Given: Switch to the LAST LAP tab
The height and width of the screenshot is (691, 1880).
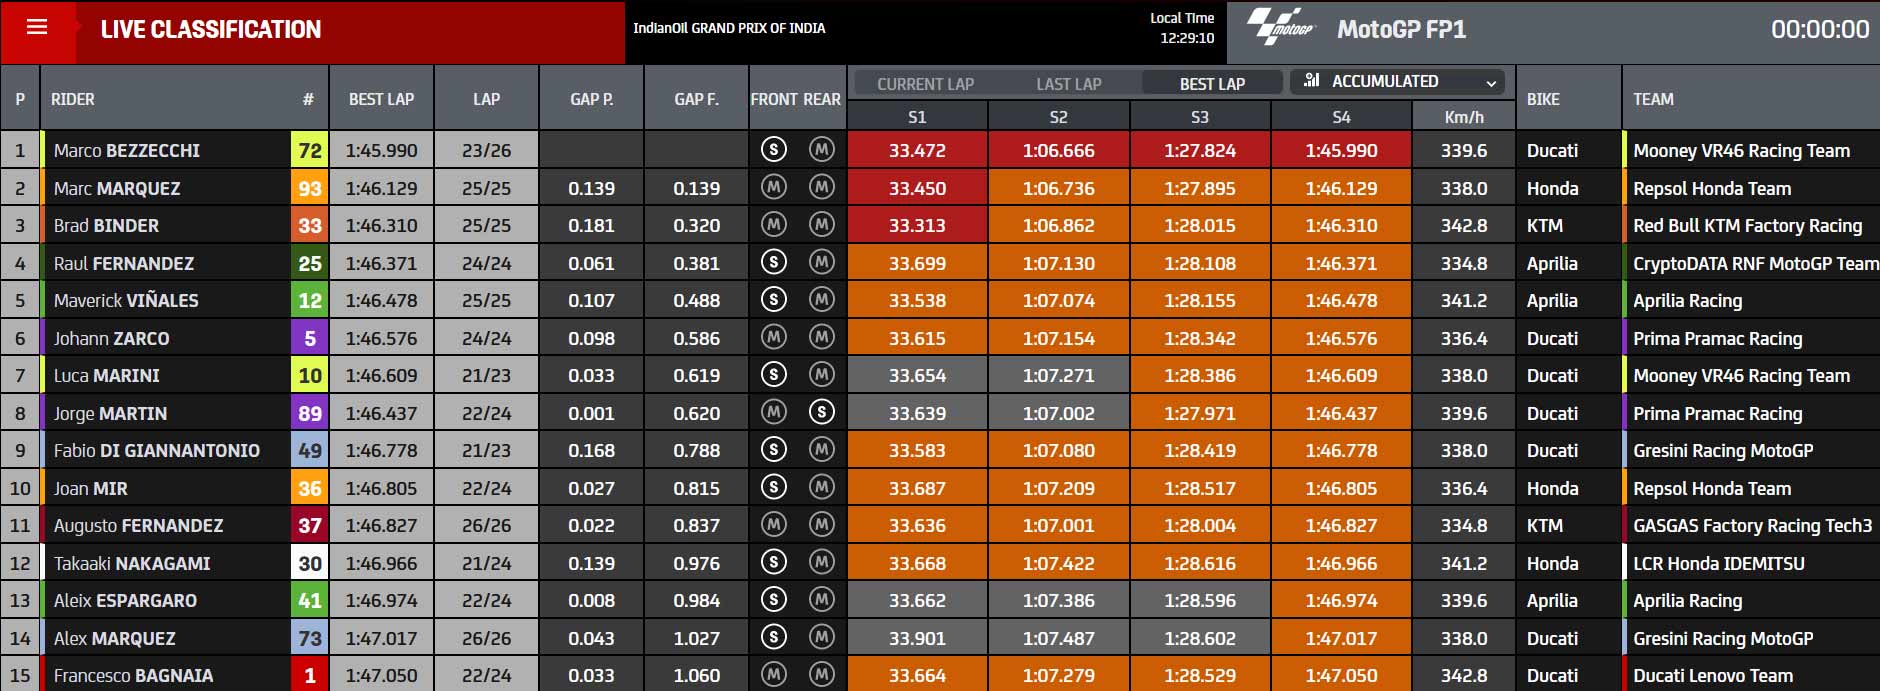Looking at the screenshot, I should click(x=1069, y=84).
